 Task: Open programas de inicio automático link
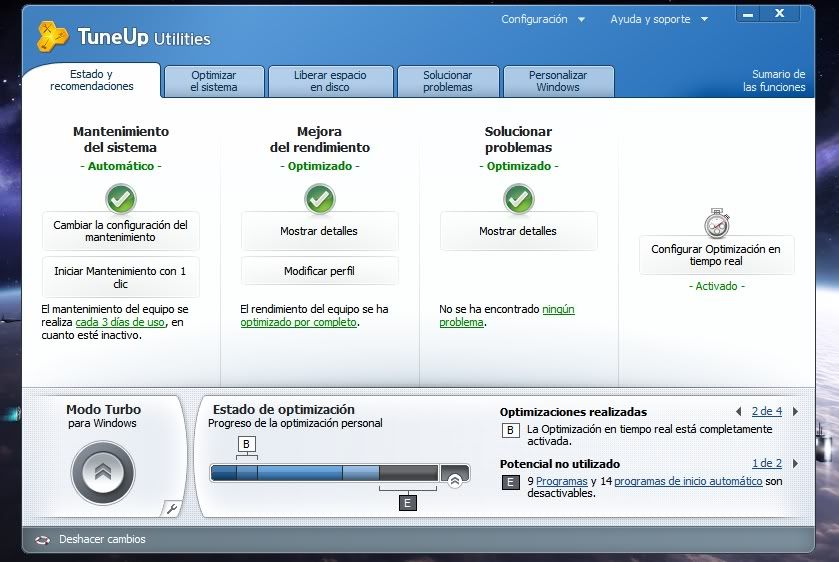[x=688, y=481]
